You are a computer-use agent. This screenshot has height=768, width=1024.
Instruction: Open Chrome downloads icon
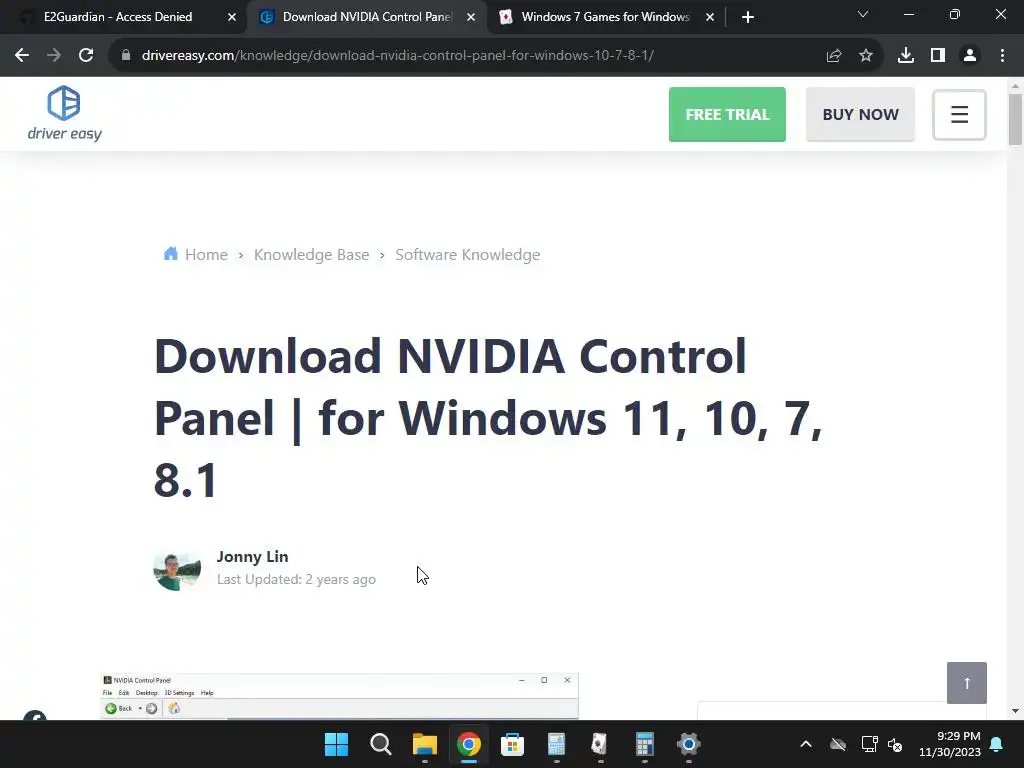(x=906, y=56)
